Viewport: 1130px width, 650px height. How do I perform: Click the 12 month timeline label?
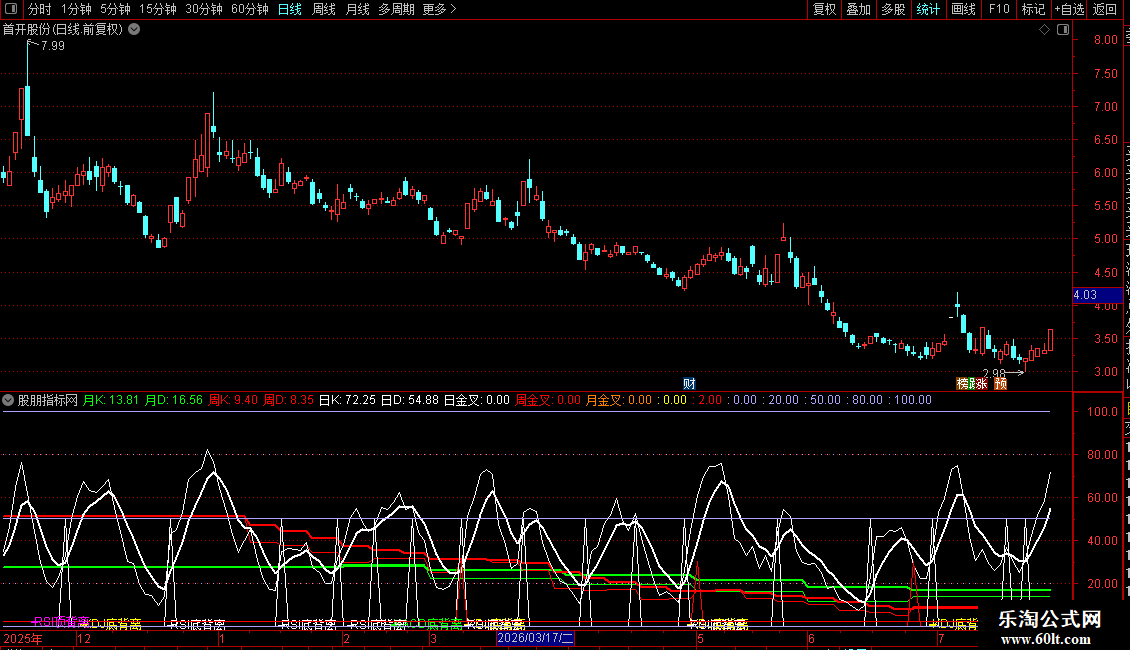[x=84, y=638]
